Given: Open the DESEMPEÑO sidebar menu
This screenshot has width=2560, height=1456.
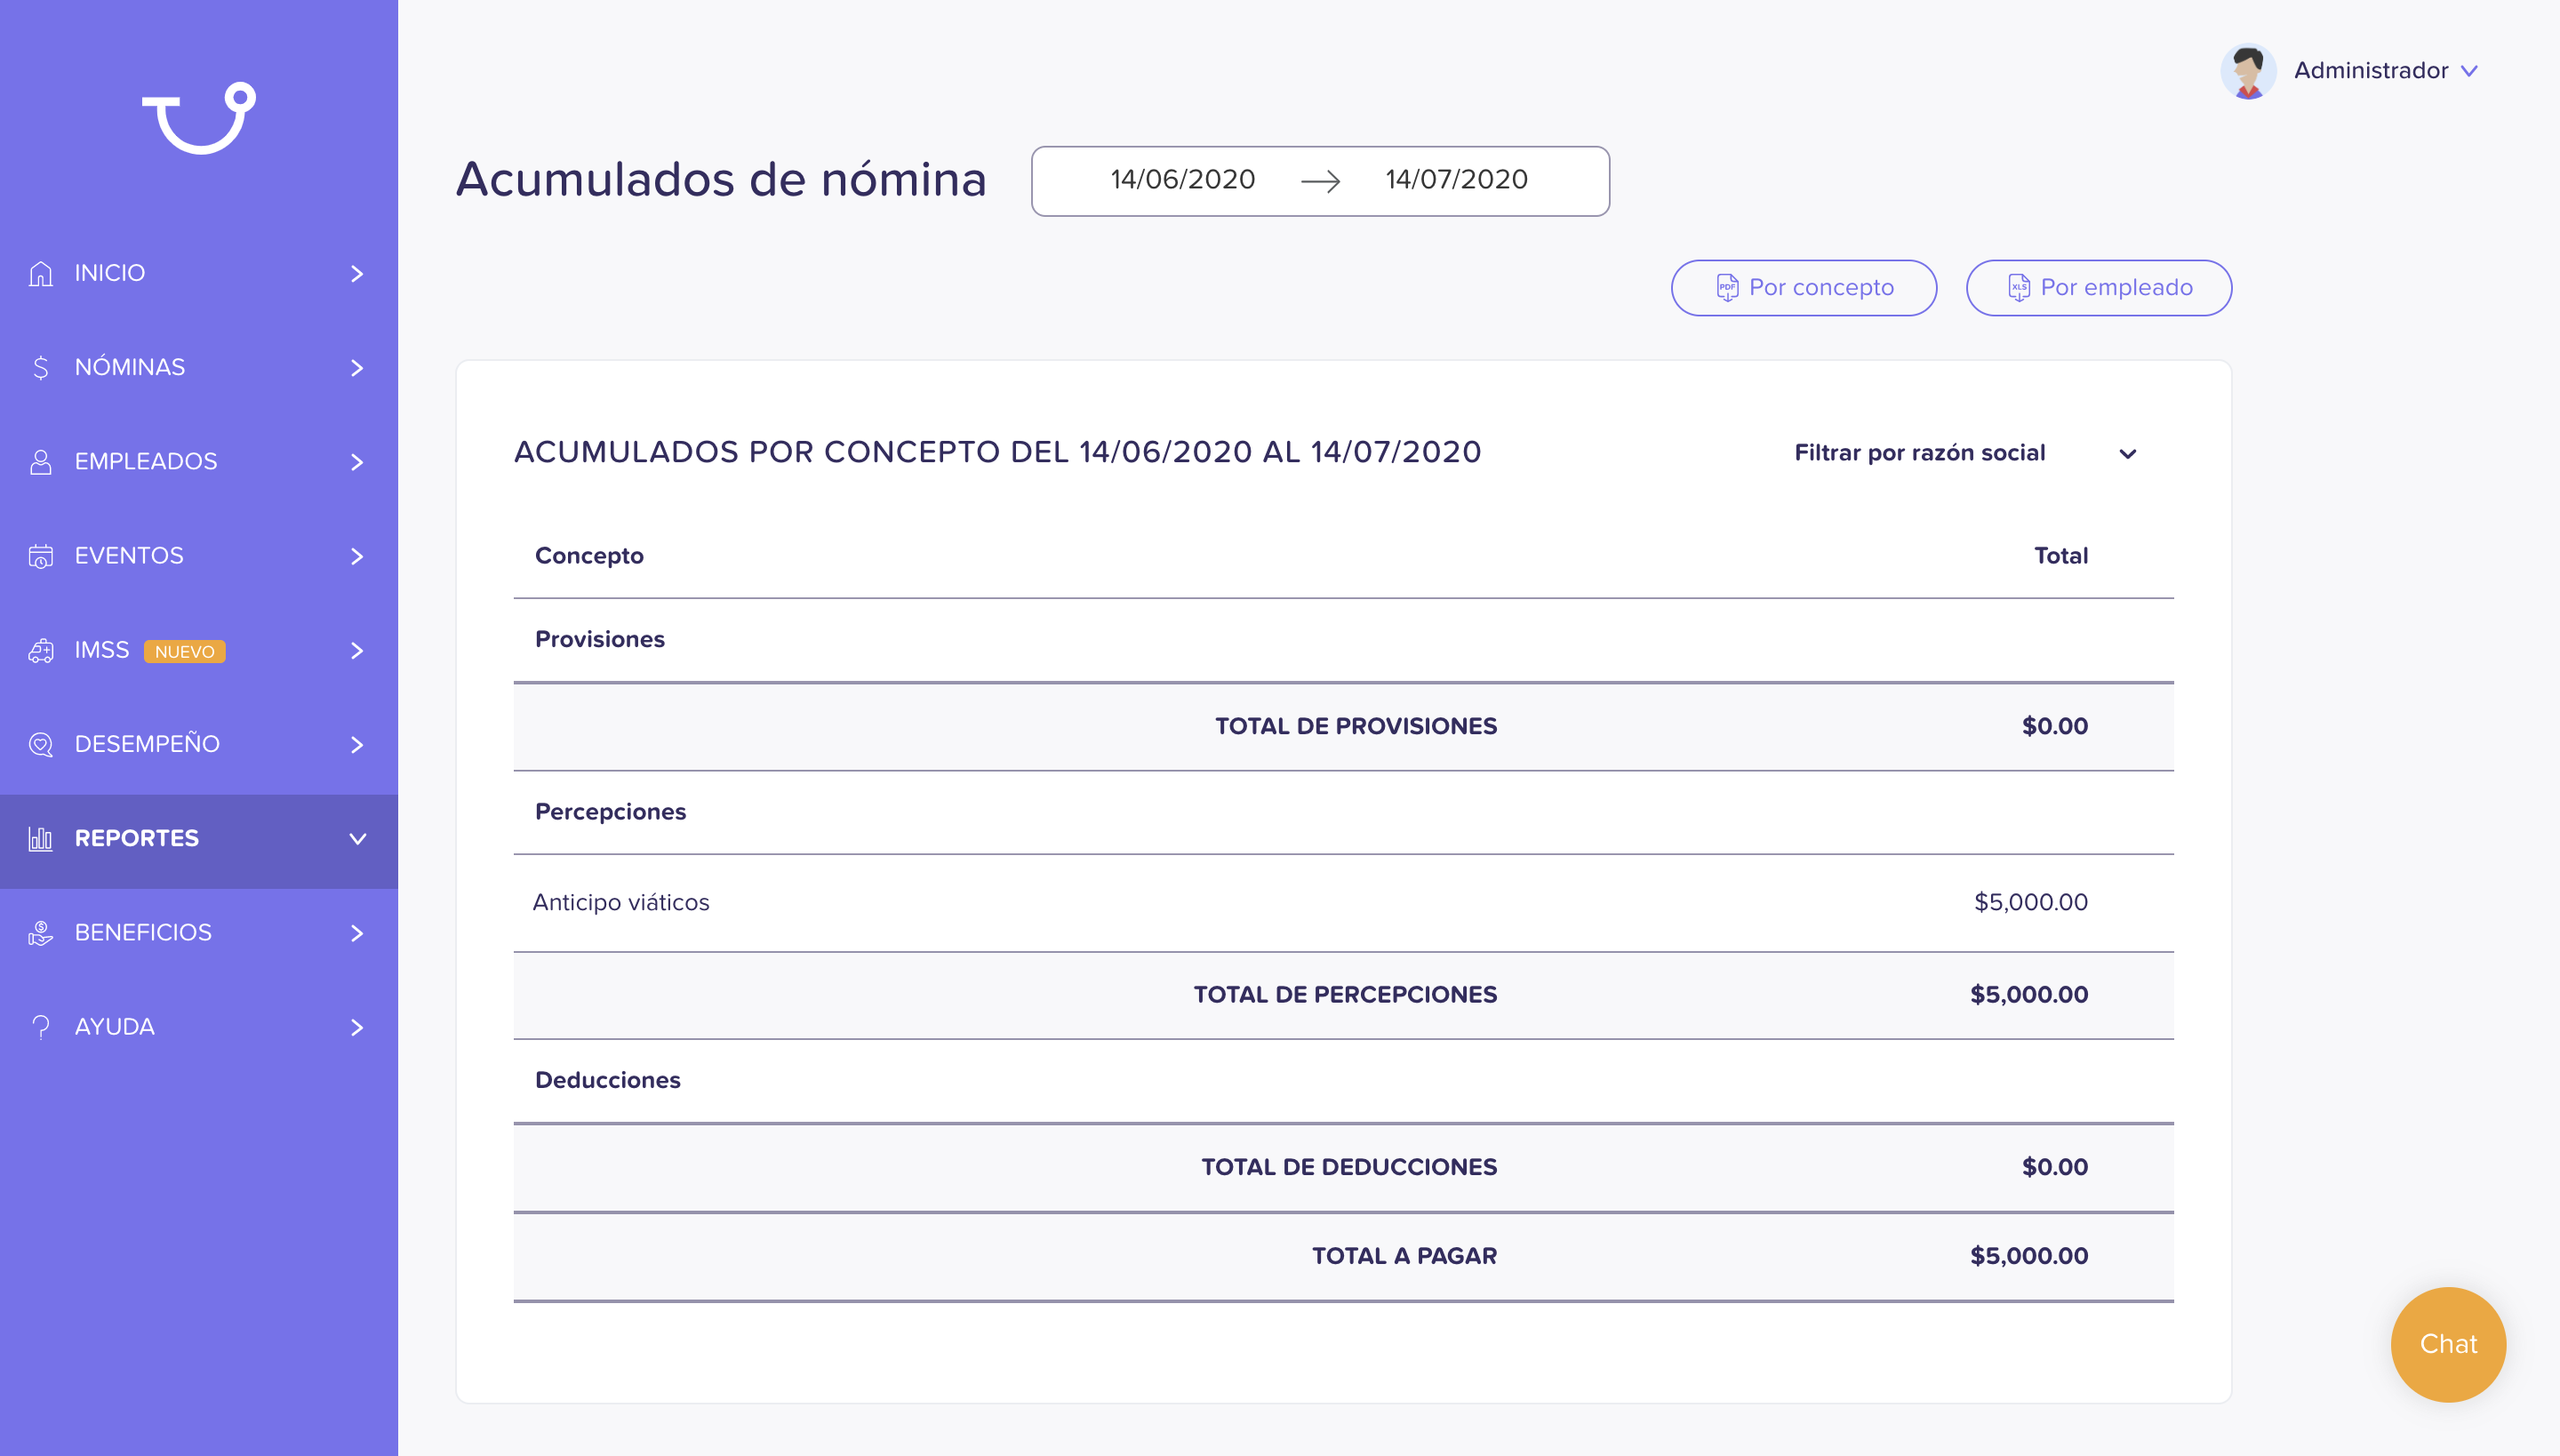Looking at the screenshot, I should coord(199,744).
